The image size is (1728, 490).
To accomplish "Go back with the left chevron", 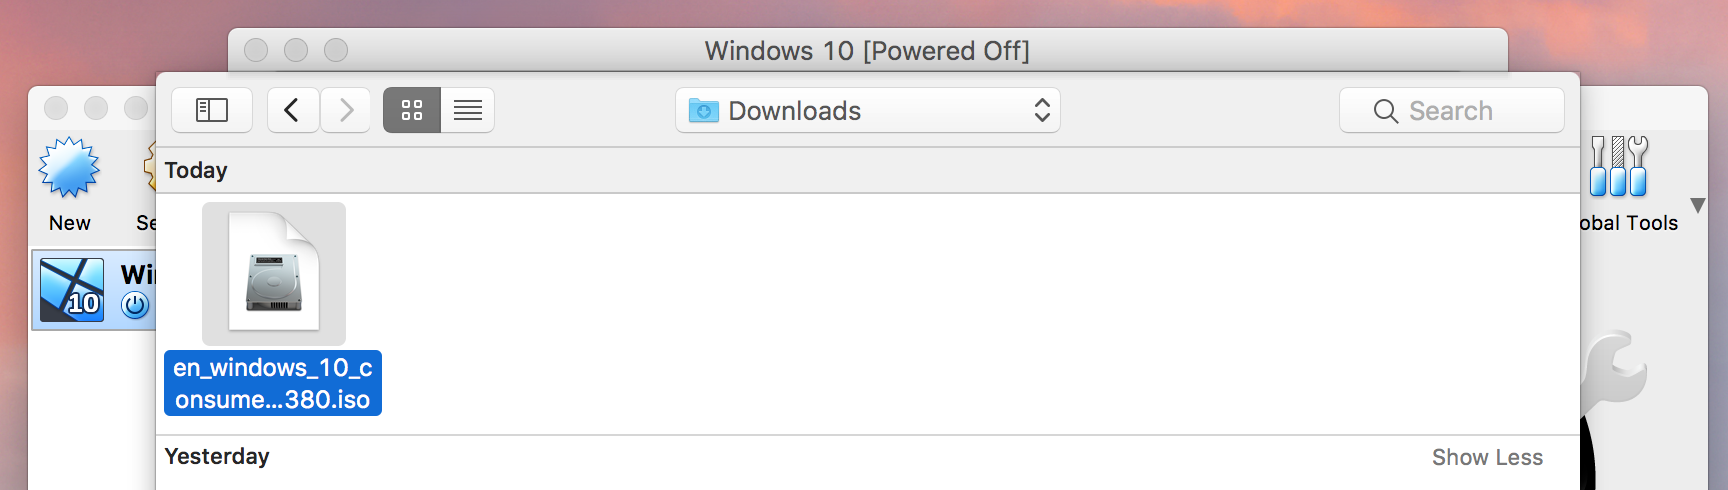I will (293, 110).
